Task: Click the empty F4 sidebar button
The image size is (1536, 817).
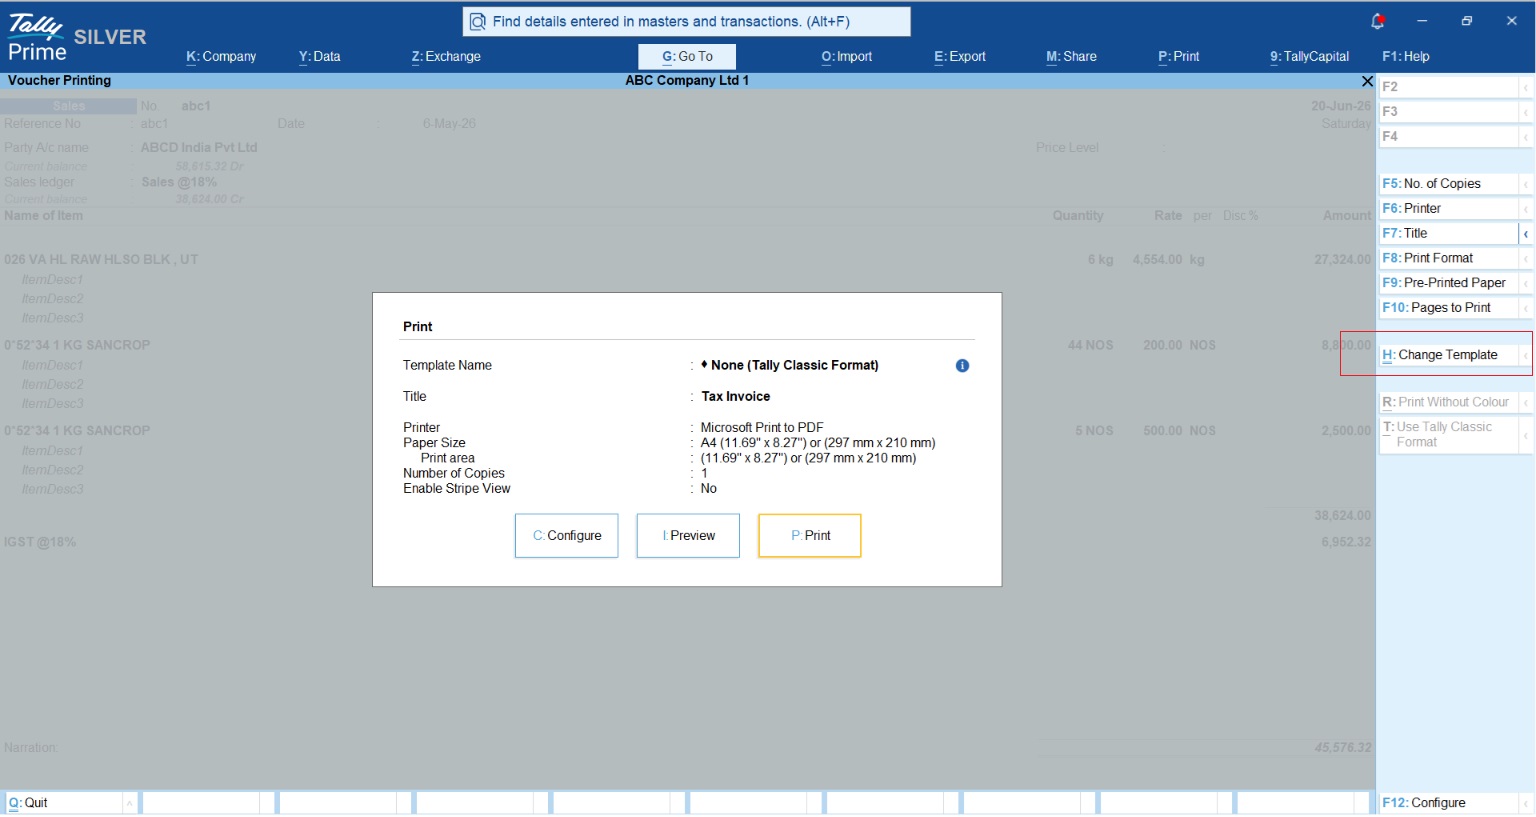Action: coord(1449,137)
